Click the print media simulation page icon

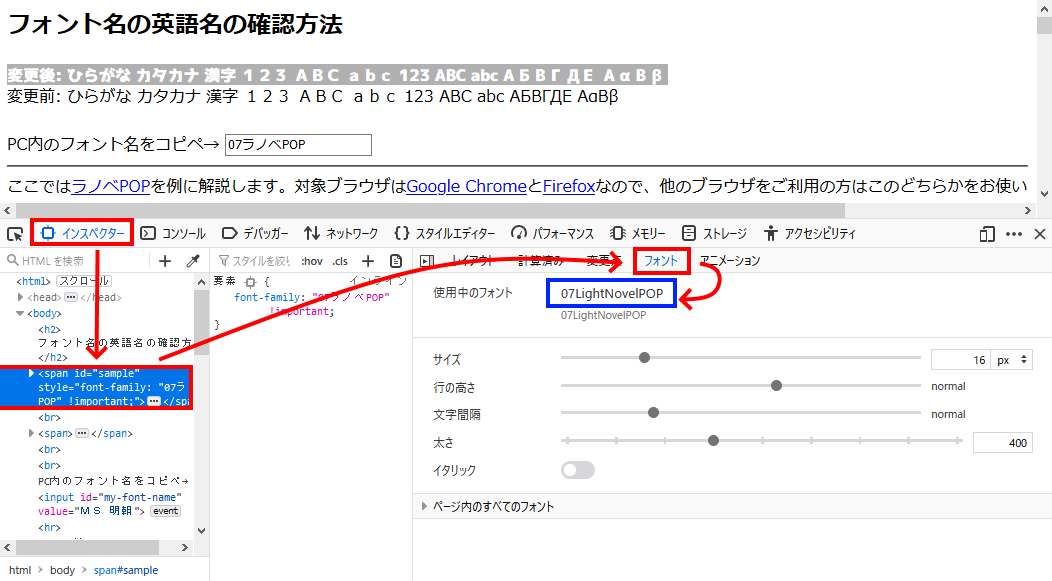pos(396,261)
